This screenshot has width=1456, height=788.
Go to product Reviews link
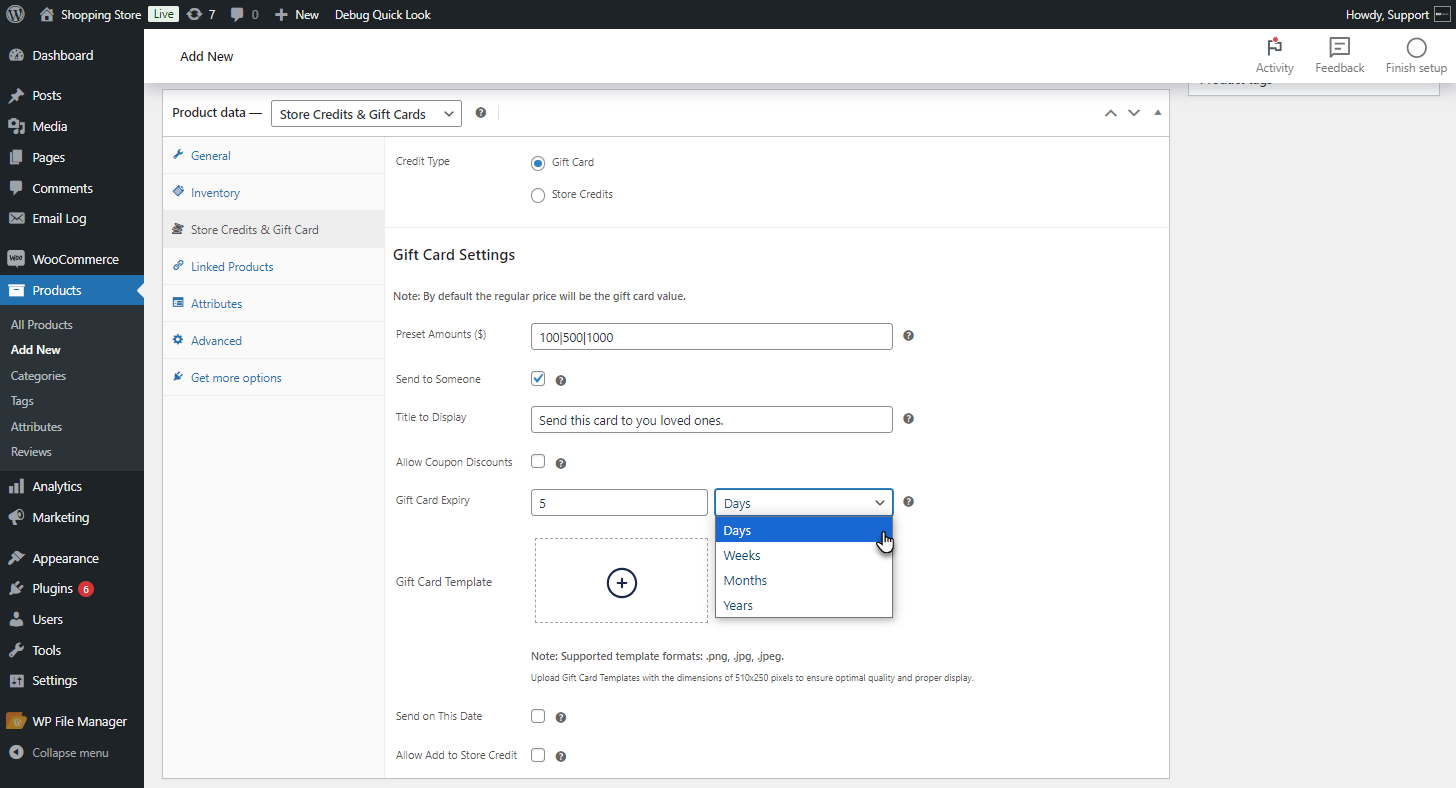[31, 452]
